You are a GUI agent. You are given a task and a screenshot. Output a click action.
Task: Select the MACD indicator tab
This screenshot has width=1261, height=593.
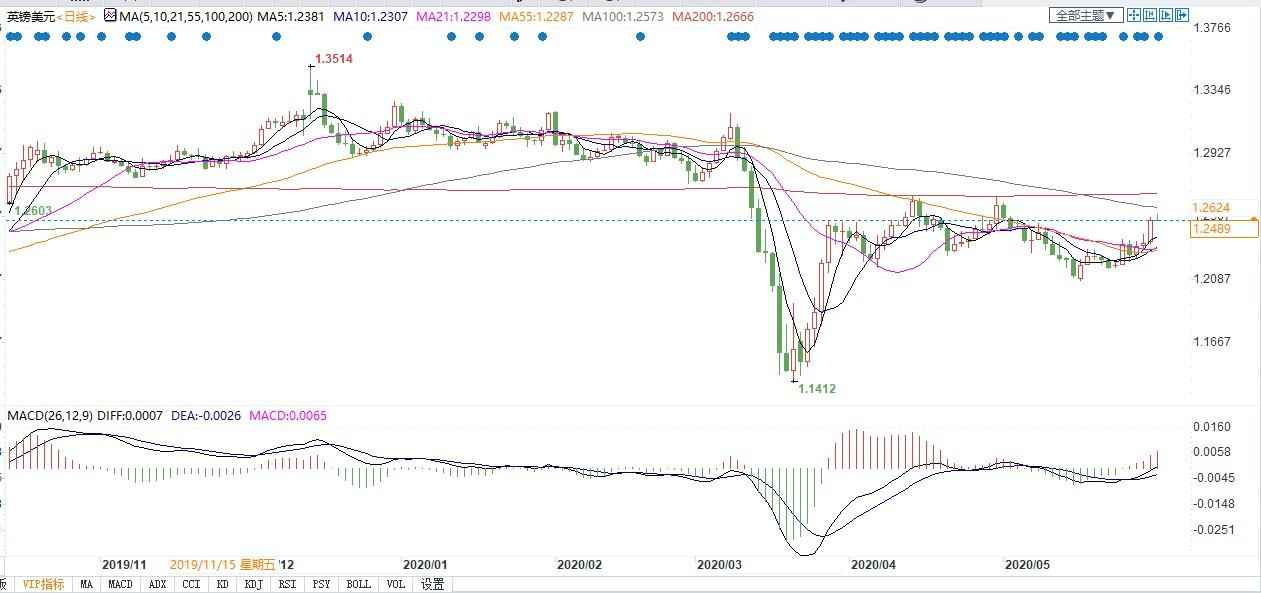coord(120,584)
